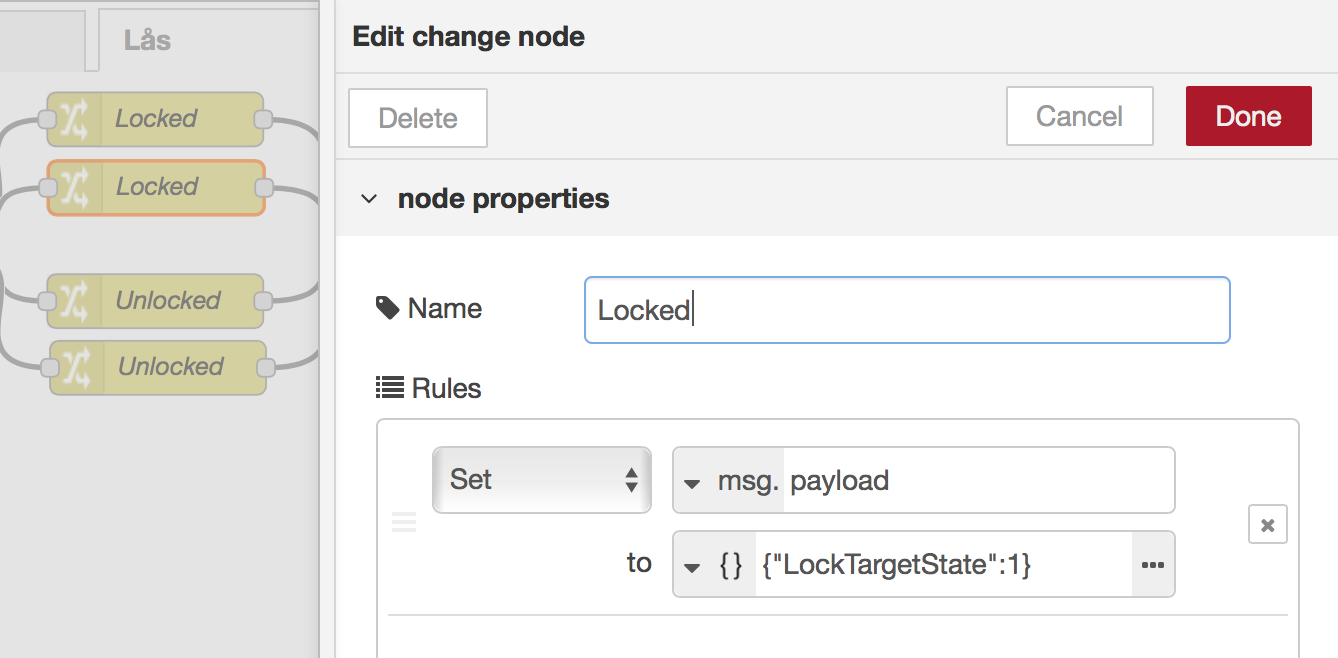Screen dimensions: 1338x658
Task: Switch to the Lås flow tab
Action: (147, 41)
